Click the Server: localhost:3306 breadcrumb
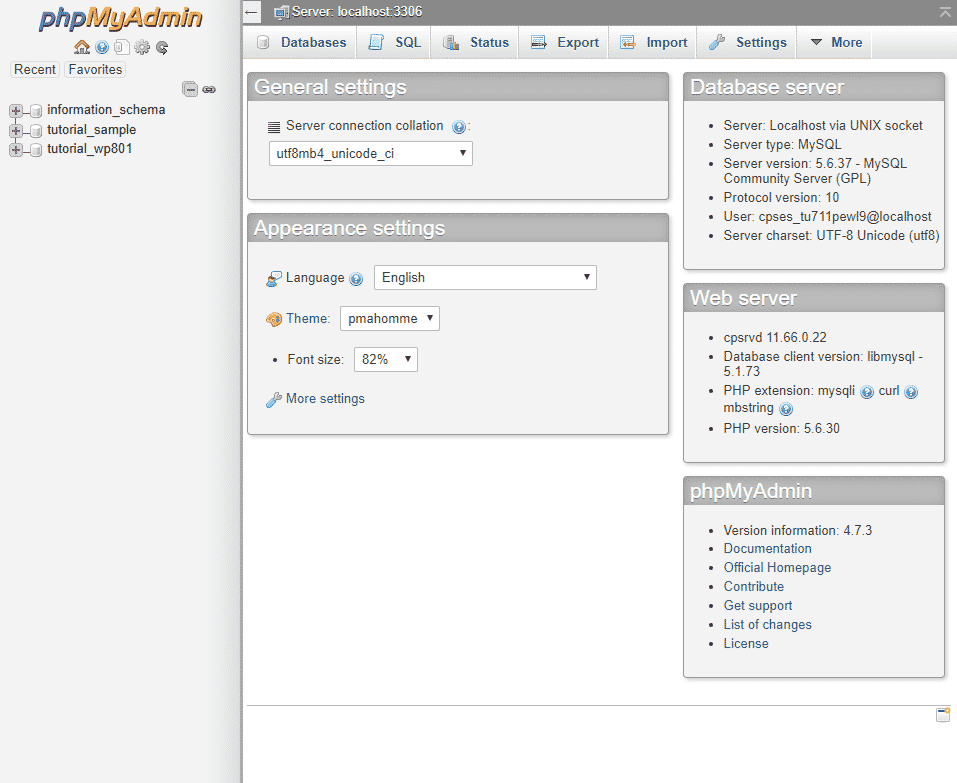The image size is (957, 783). [x=357, y=12]
